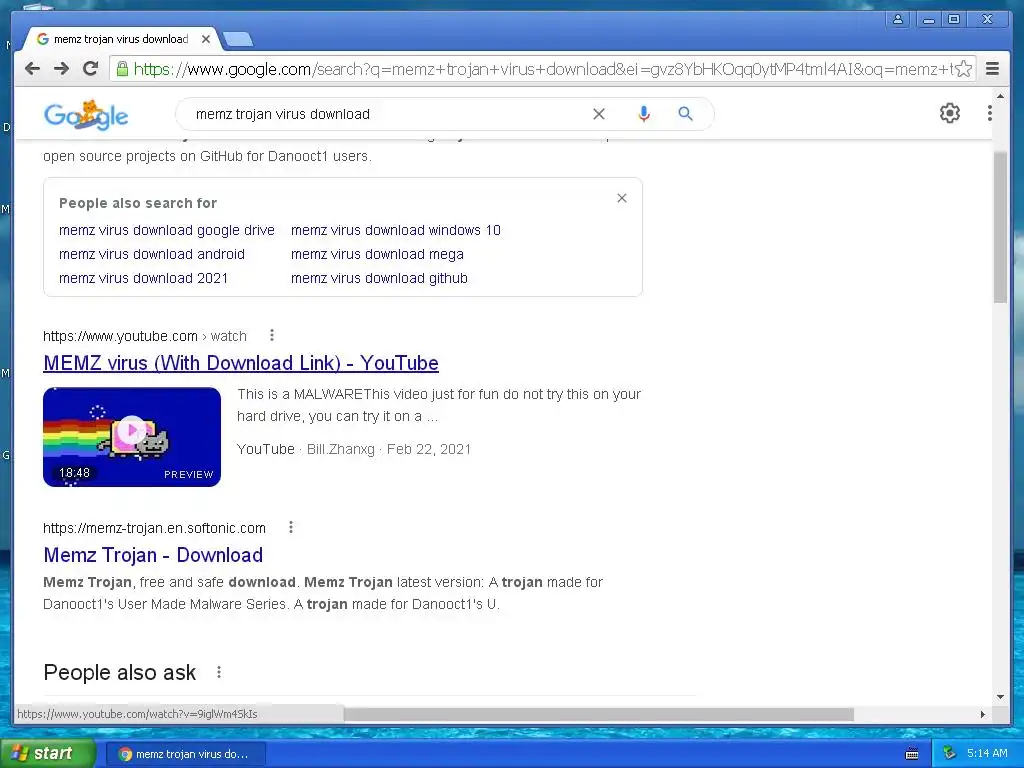Reload the page with the refresh icon
Viewport: 1024px width, 768px height.
pyautogui.click(x=91, y=69)
